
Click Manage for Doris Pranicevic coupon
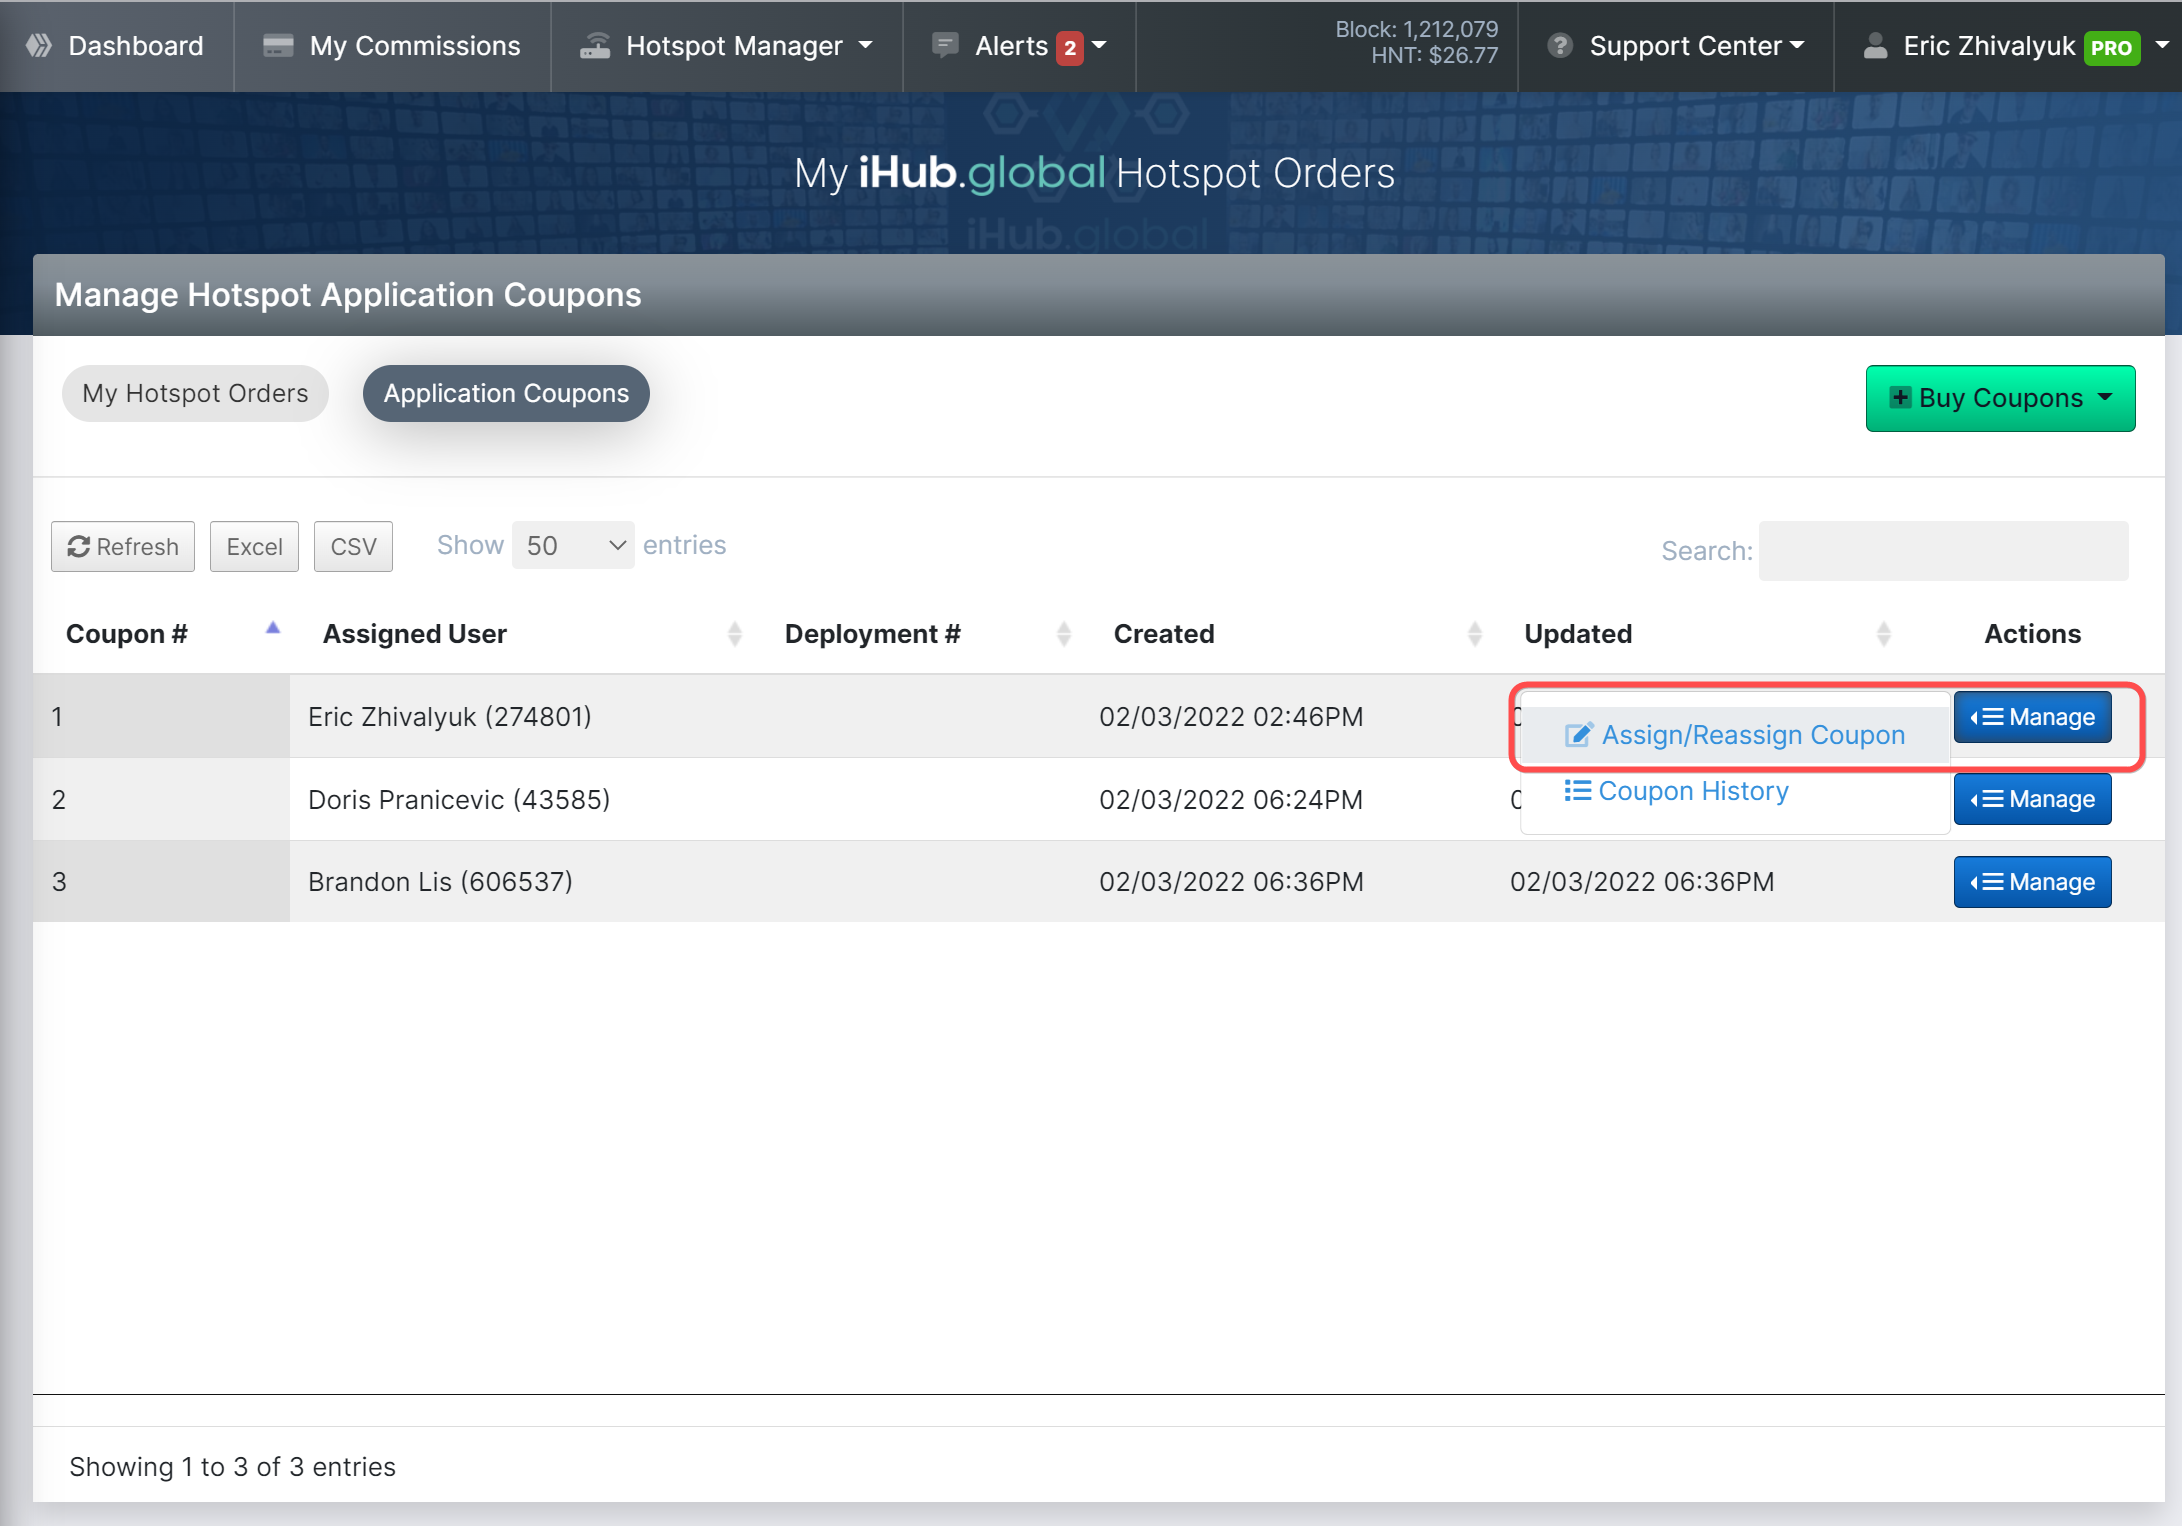click(2032, 799)
